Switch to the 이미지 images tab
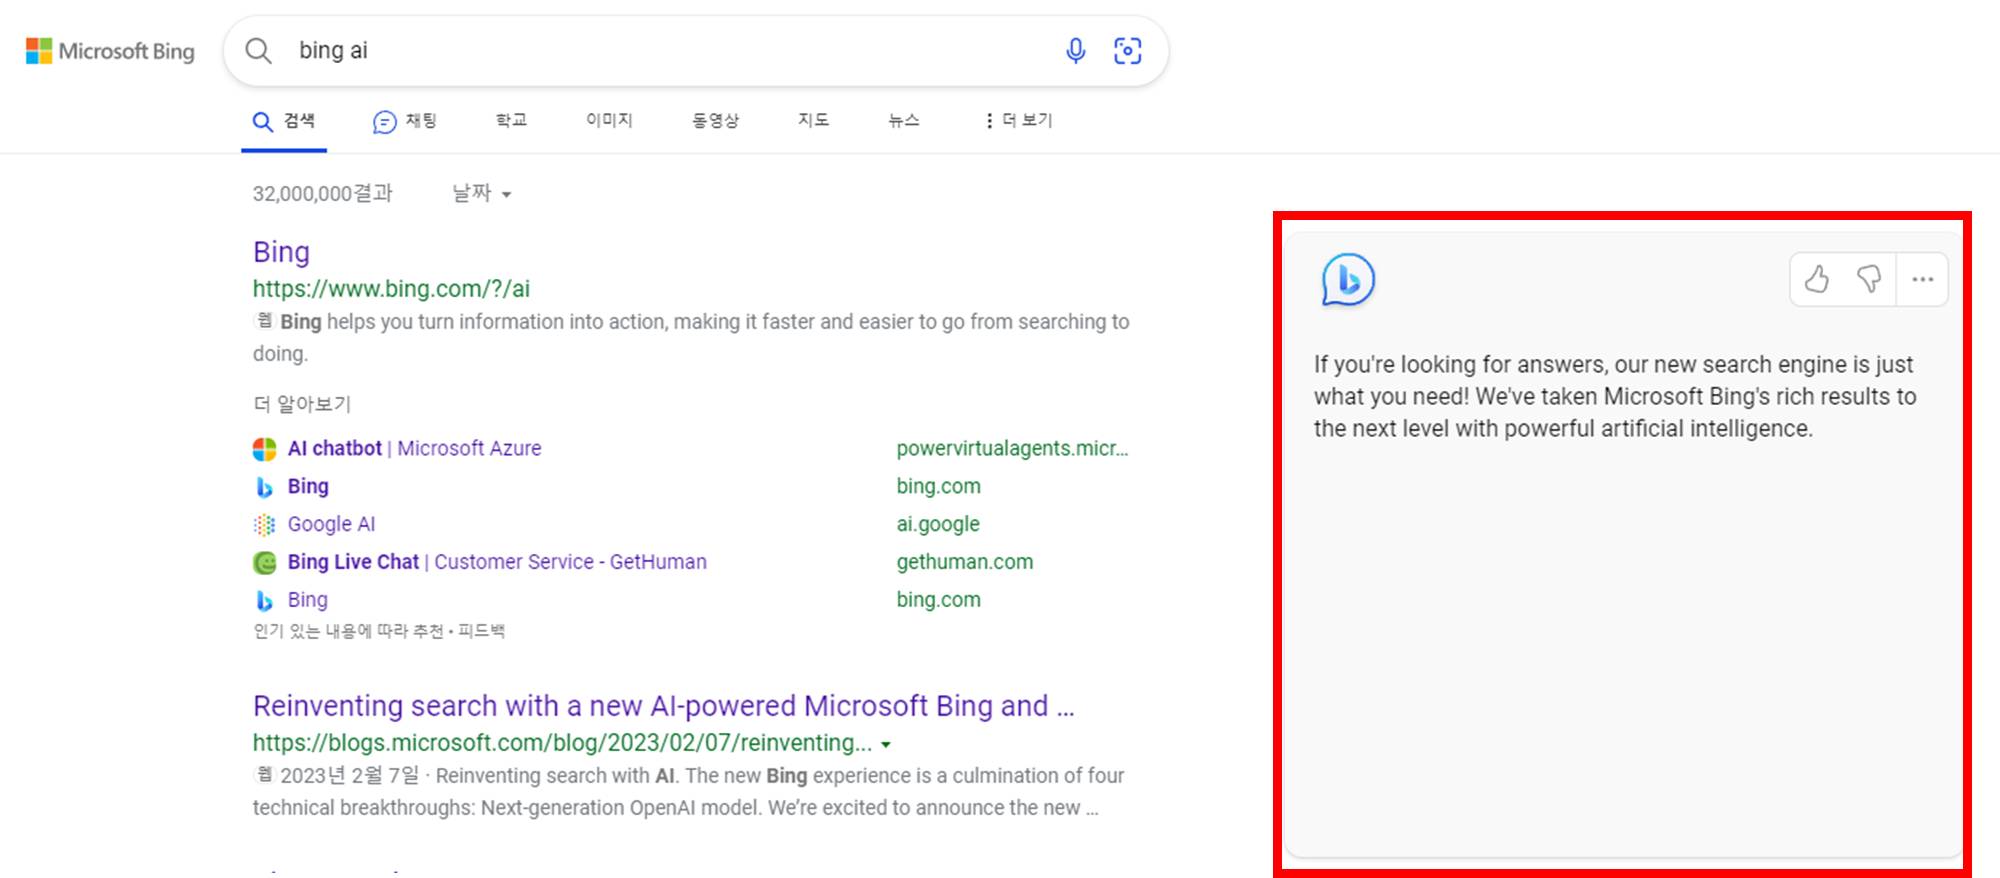Screen dimensions: 2000x878 click(x=609, y=120)
